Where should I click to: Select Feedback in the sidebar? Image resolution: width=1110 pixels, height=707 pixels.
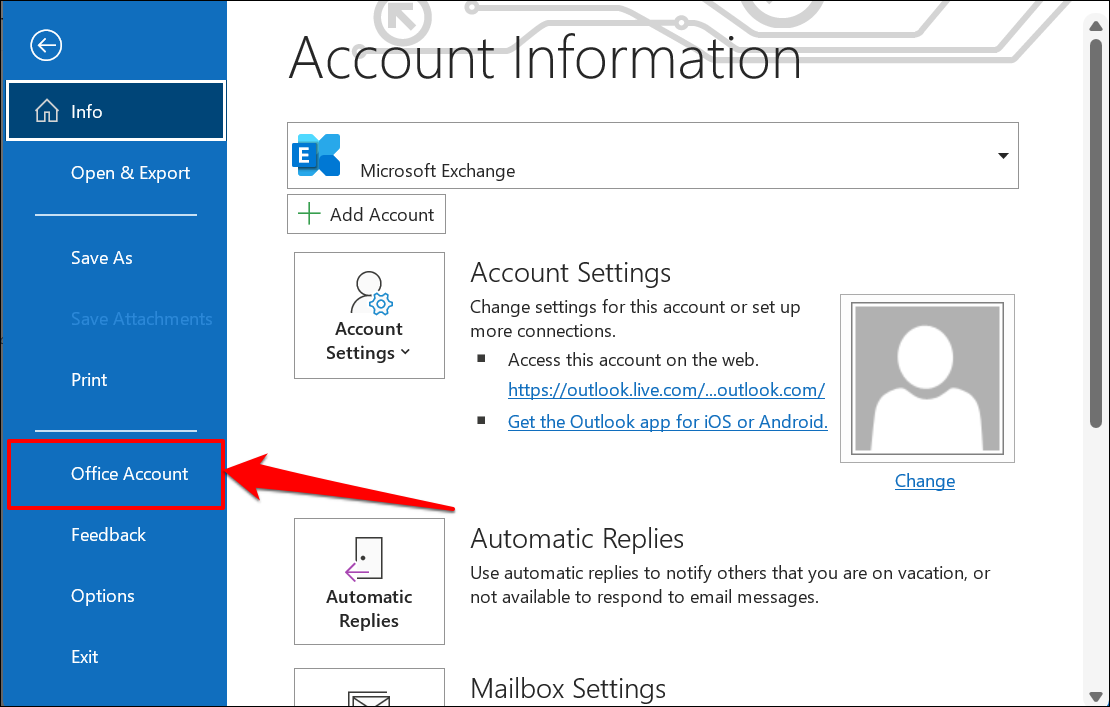pyautogui.click(x=108, y=535)
